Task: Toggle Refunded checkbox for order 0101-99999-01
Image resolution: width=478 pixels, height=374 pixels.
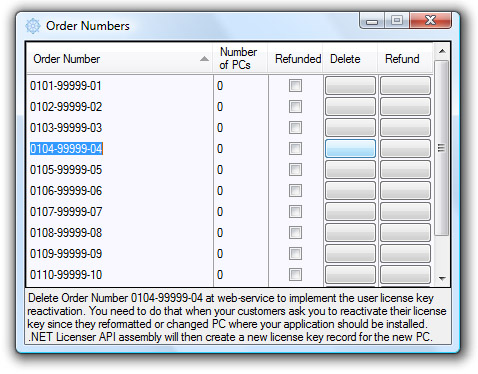Action: tap(295, 86)
